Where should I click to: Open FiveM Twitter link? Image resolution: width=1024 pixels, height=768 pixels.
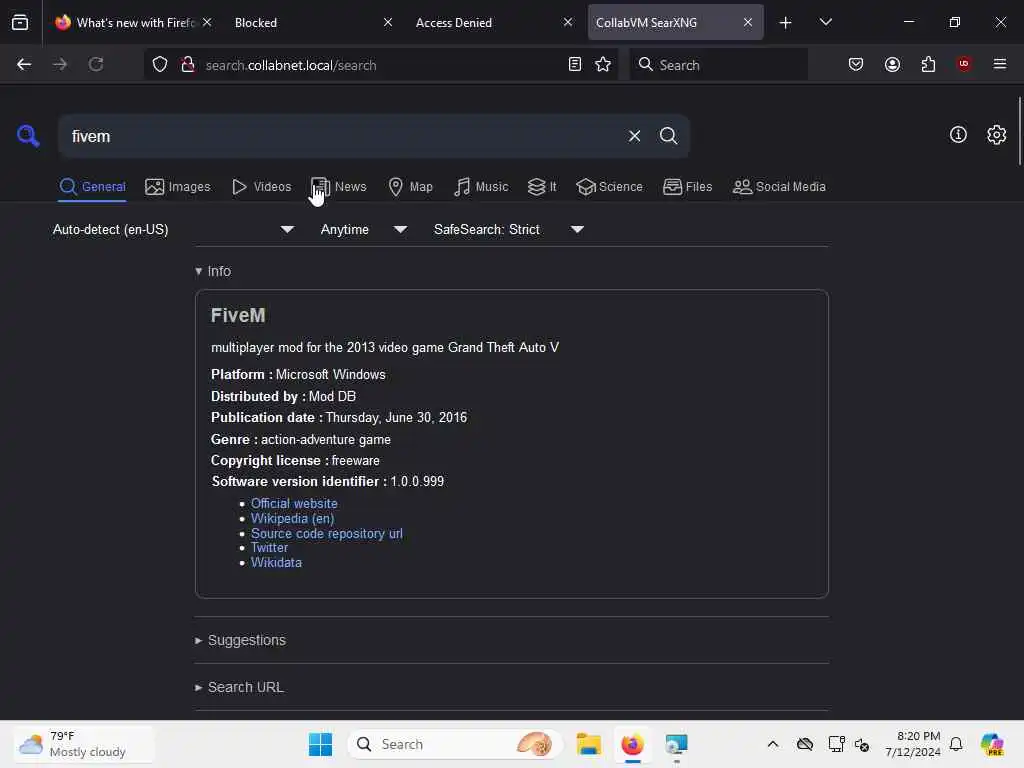[269, 548]
